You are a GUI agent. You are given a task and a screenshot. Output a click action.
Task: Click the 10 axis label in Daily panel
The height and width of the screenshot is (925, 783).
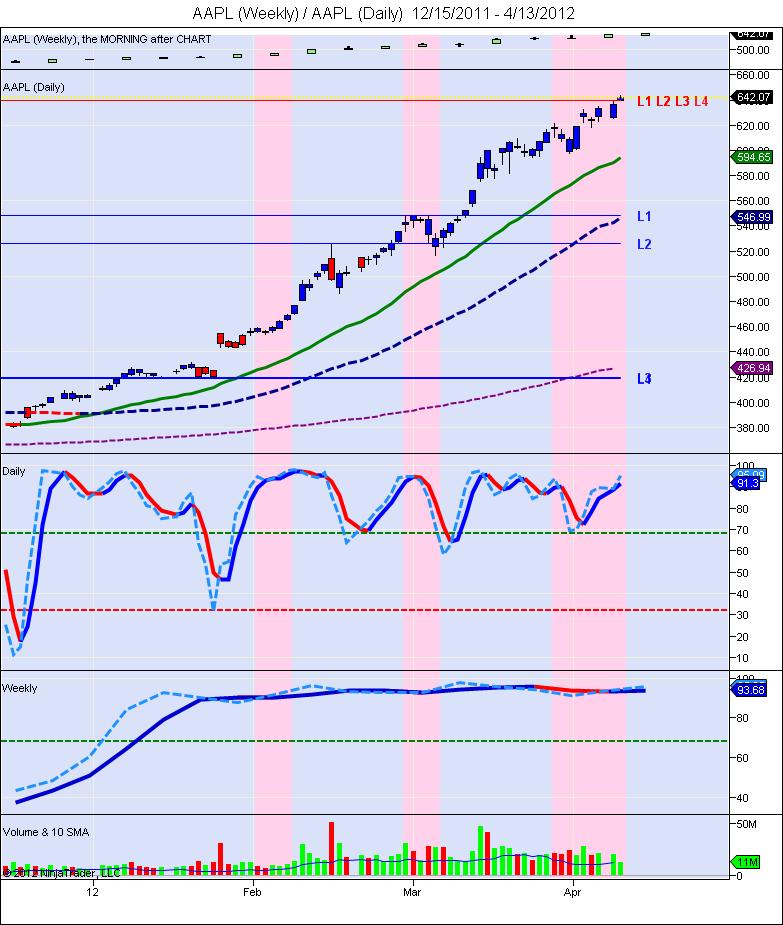pos(743,658)
